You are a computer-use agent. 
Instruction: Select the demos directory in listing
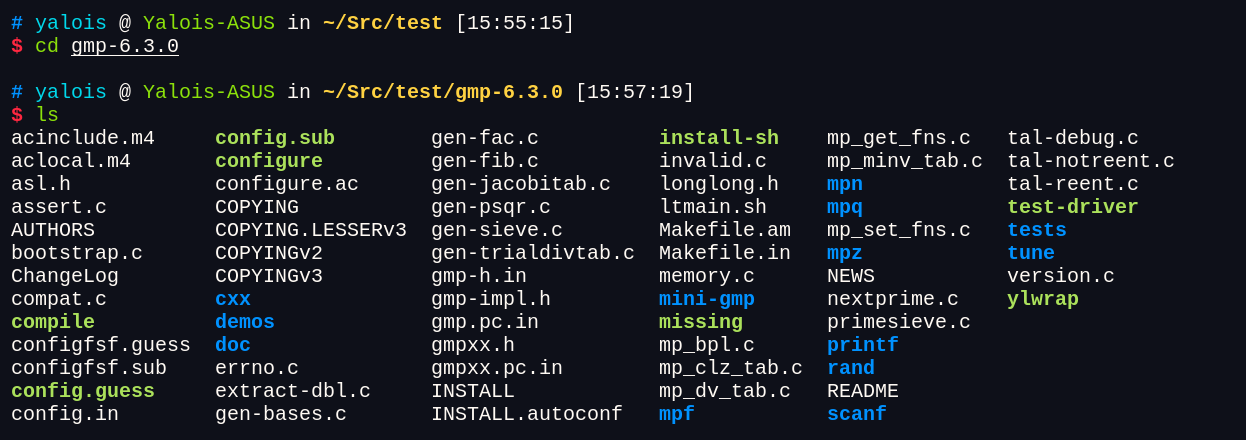(x=244, y=322)
